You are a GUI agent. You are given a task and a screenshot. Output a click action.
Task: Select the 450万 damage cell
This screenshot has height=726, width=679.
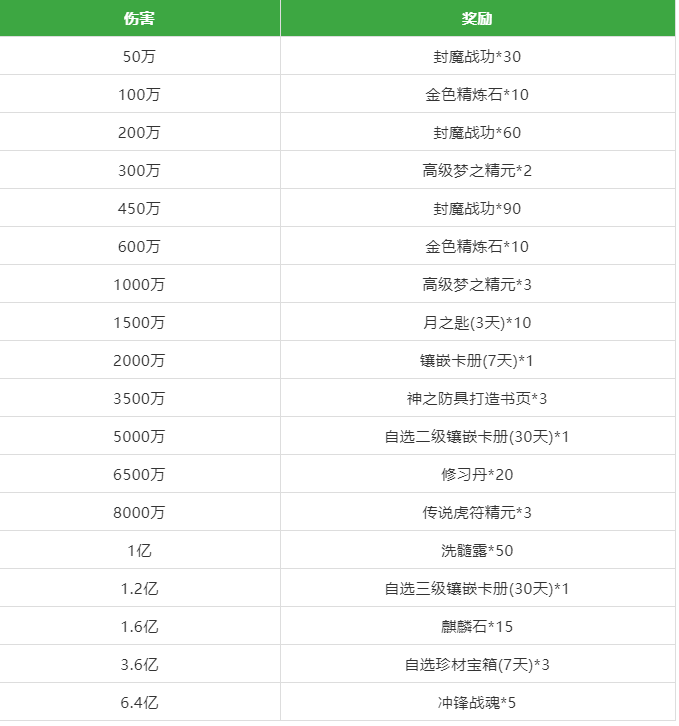(x=139, y=208)
